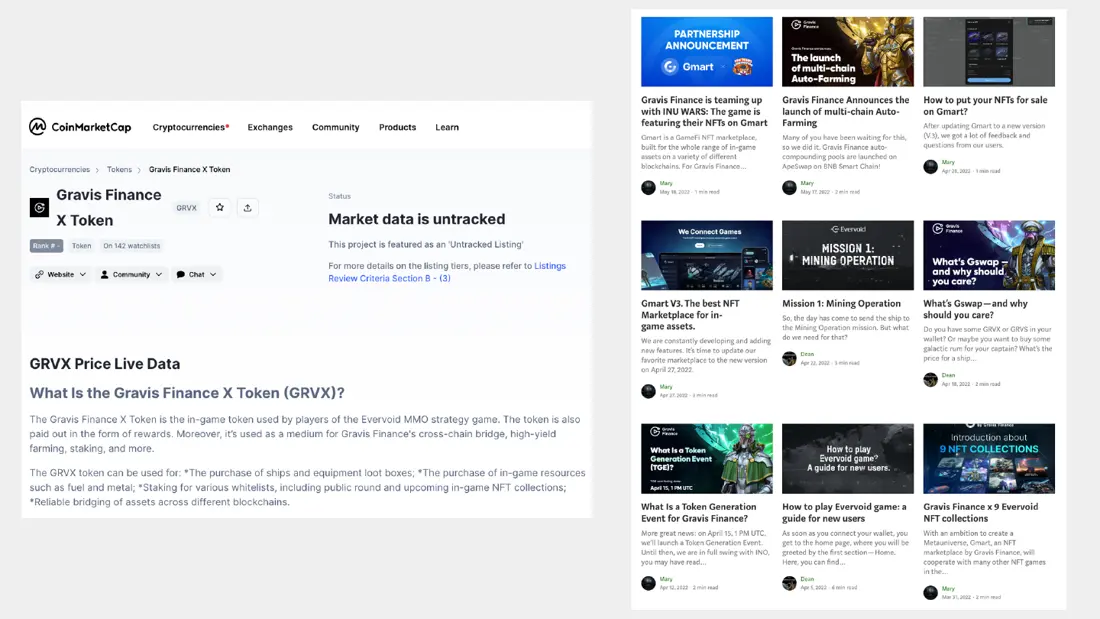Open 'How to play Evervoid game: a guide' title
This screenshot has width=1100, height=619.
(x=844, y=512)
